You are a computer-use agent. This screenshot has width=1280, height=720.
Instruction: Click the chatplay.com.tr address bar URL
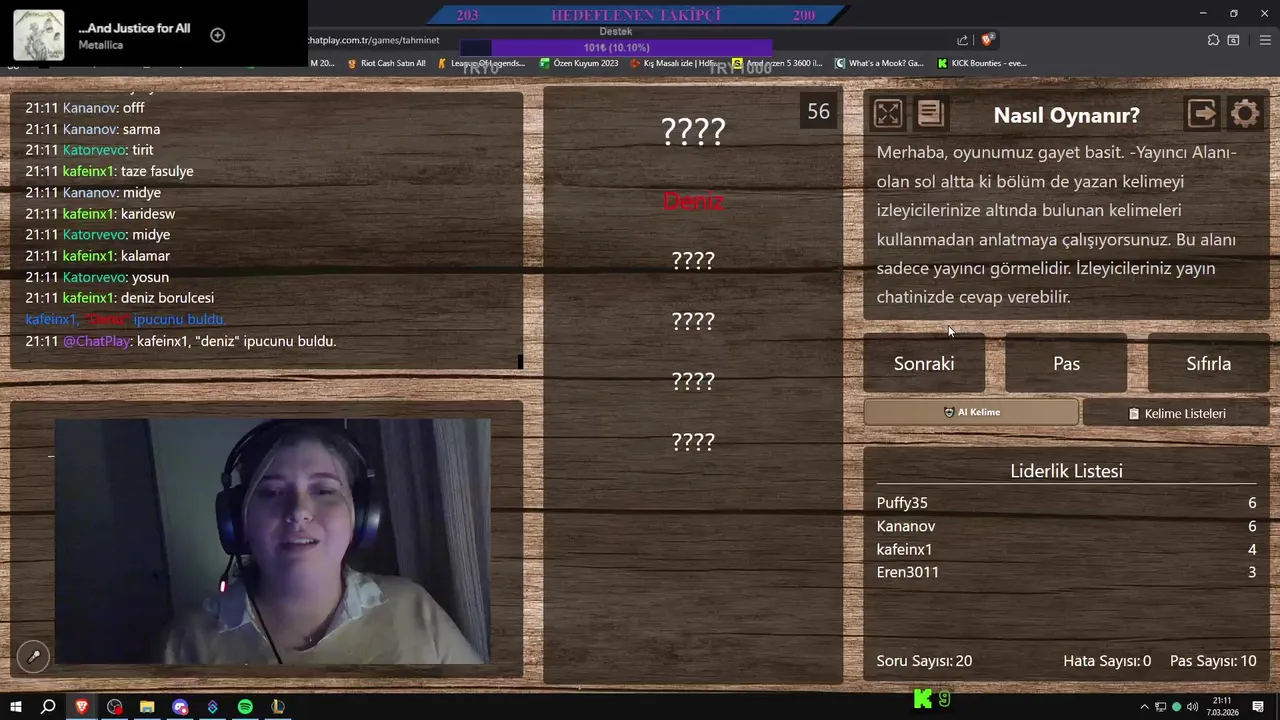pos(374,40)
